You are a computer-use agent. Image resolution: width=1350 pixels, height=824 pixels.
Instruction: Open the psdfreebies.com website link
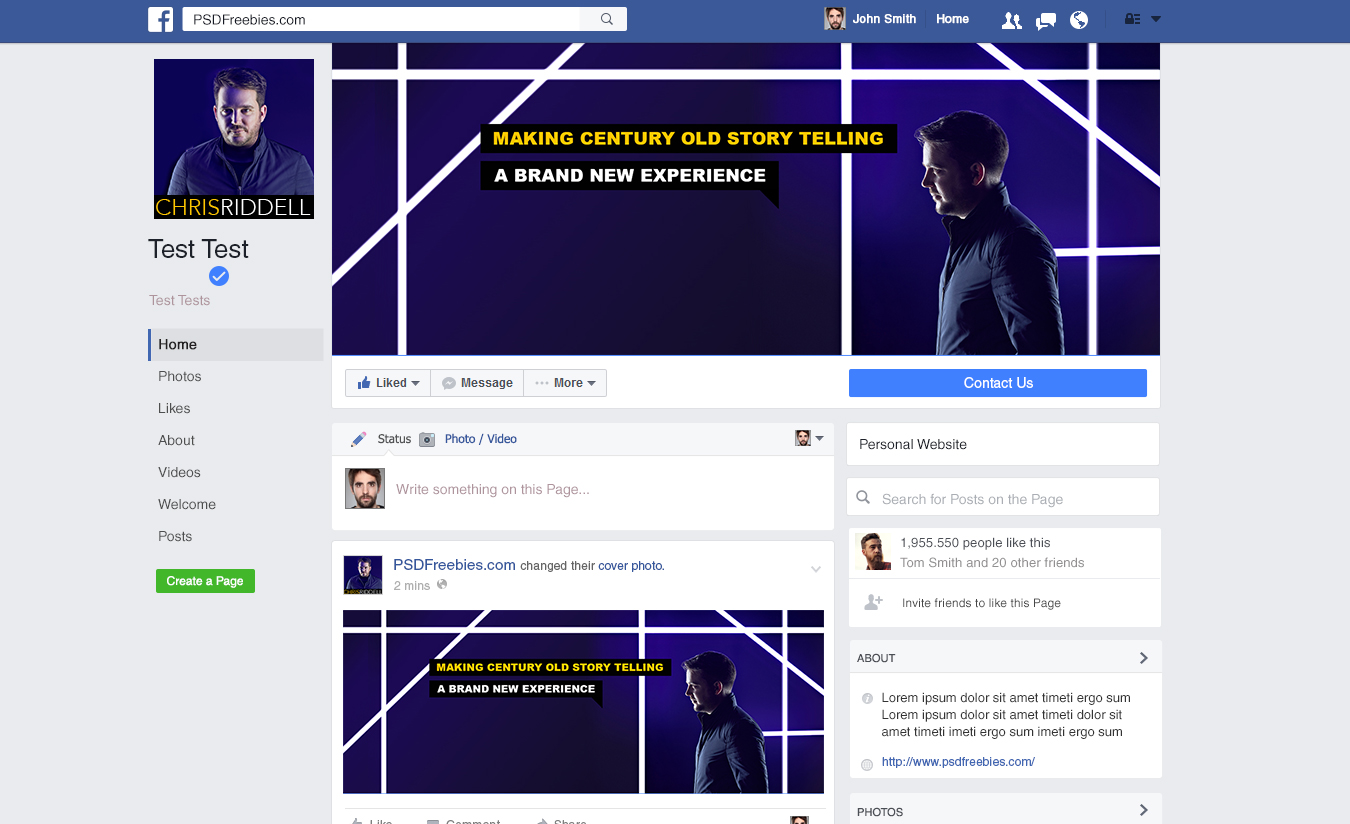point(958,761)
